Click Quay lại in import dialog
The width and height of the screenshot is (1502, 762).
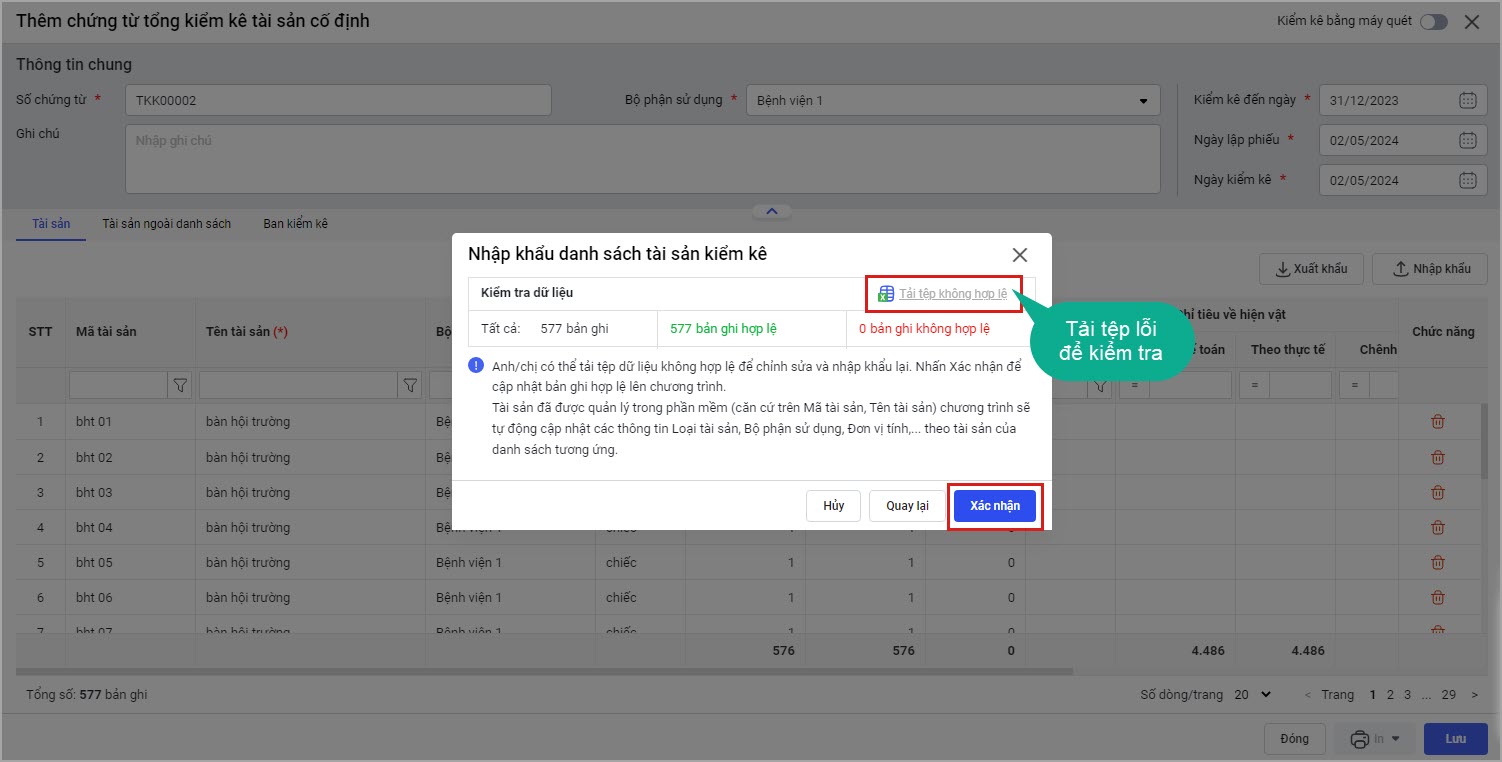(x=907, y=506)
